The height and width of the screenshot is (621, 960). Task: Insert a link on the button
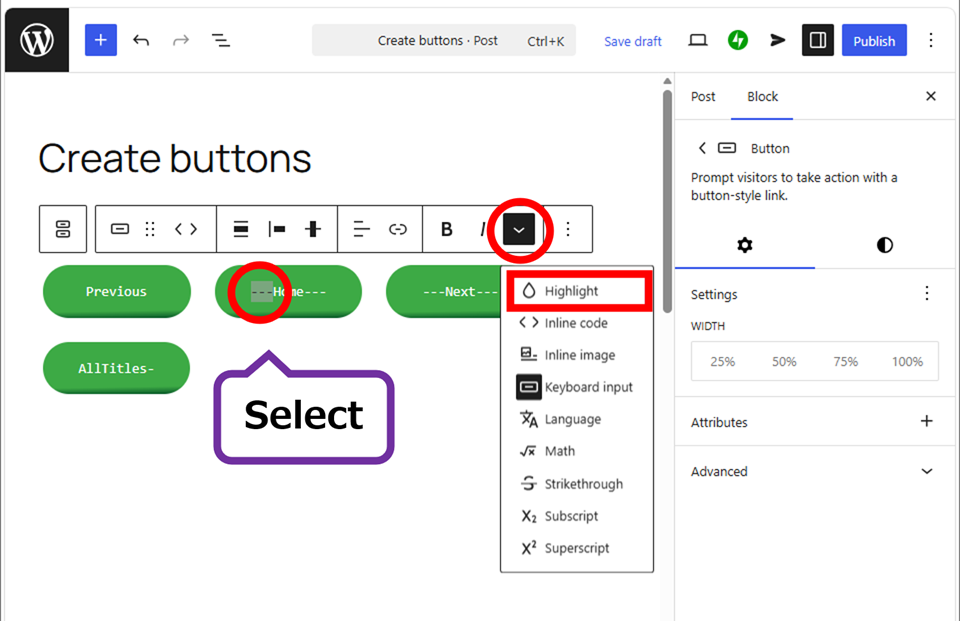click(x=398, y=229)
